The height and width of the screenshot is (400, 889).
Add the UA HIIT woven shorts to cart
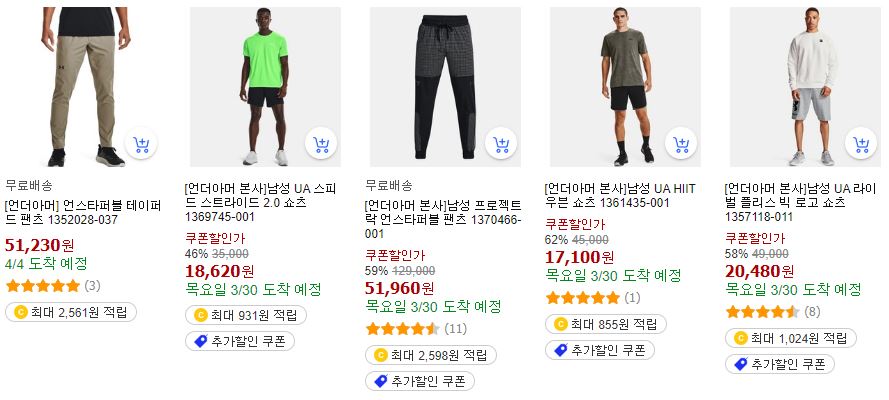point(681,144)
